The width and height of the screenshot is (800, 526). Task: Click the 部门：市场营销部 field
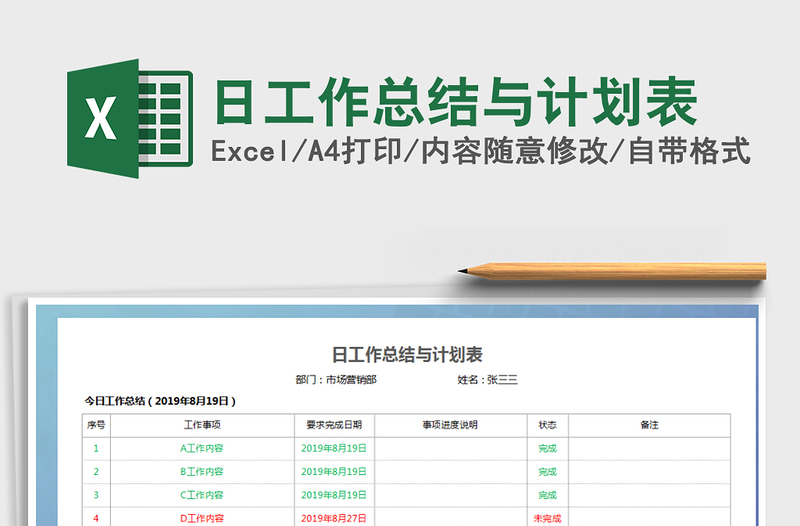pos(336,380)
